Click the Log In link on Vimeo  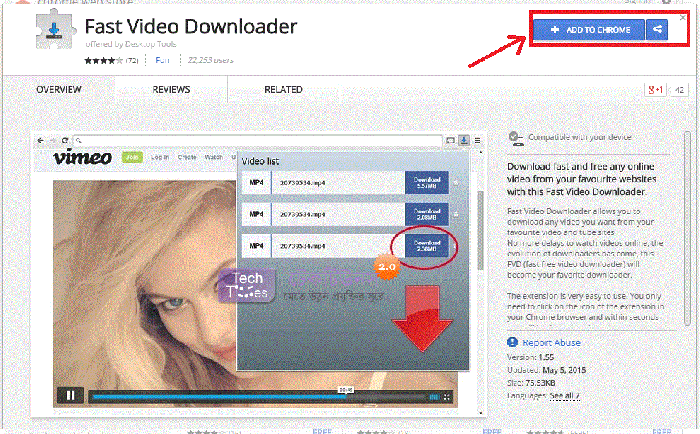[x=160, y=157]
